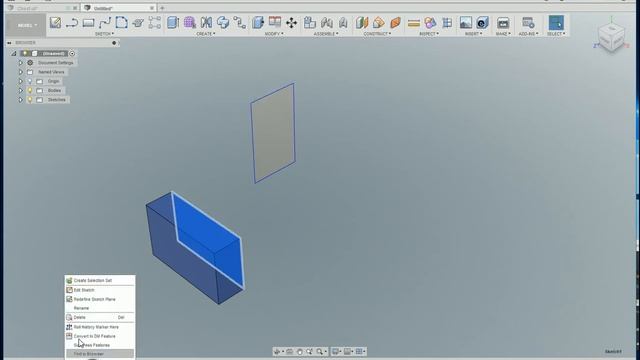640x360 pixels.
Task: Select the Stop Sketch icon
Action: [x=138, y=23]
